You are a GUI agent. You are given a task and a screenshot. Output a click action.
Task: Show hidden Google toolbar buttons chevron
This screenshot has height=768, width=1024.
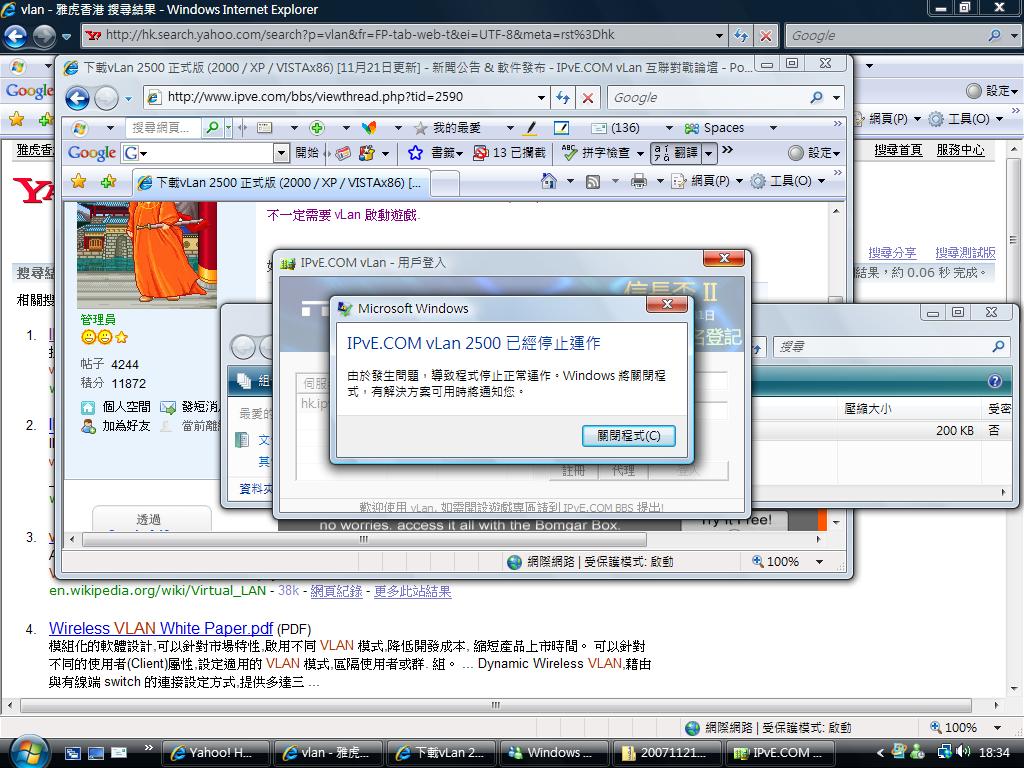[728, 150]
